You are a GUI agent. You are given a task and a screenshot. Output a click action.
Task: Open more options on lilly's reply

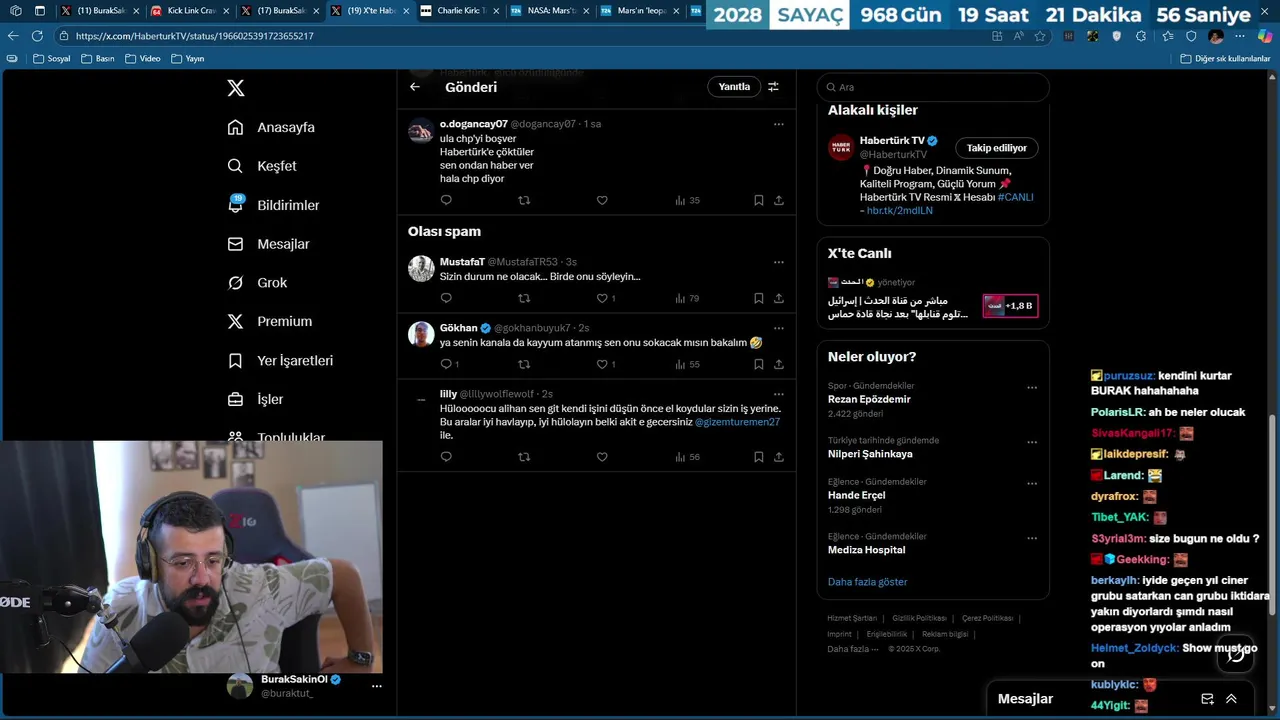point(779,394)
